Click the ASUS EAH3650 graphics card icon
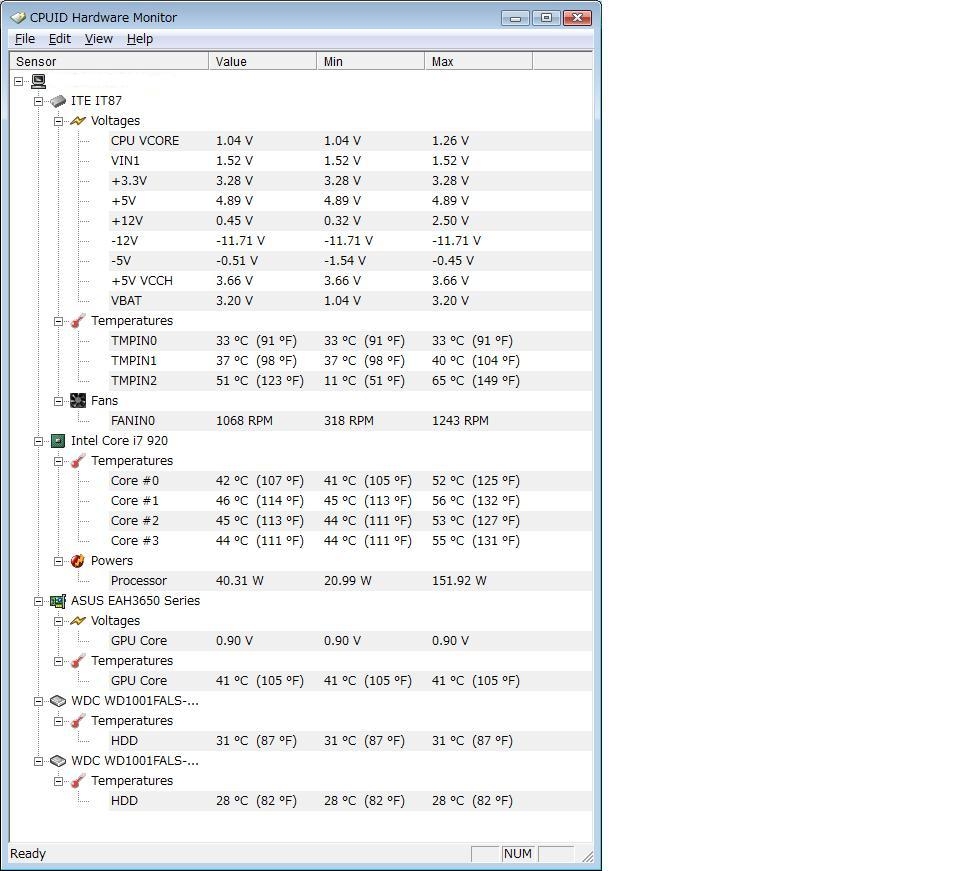 58,601
